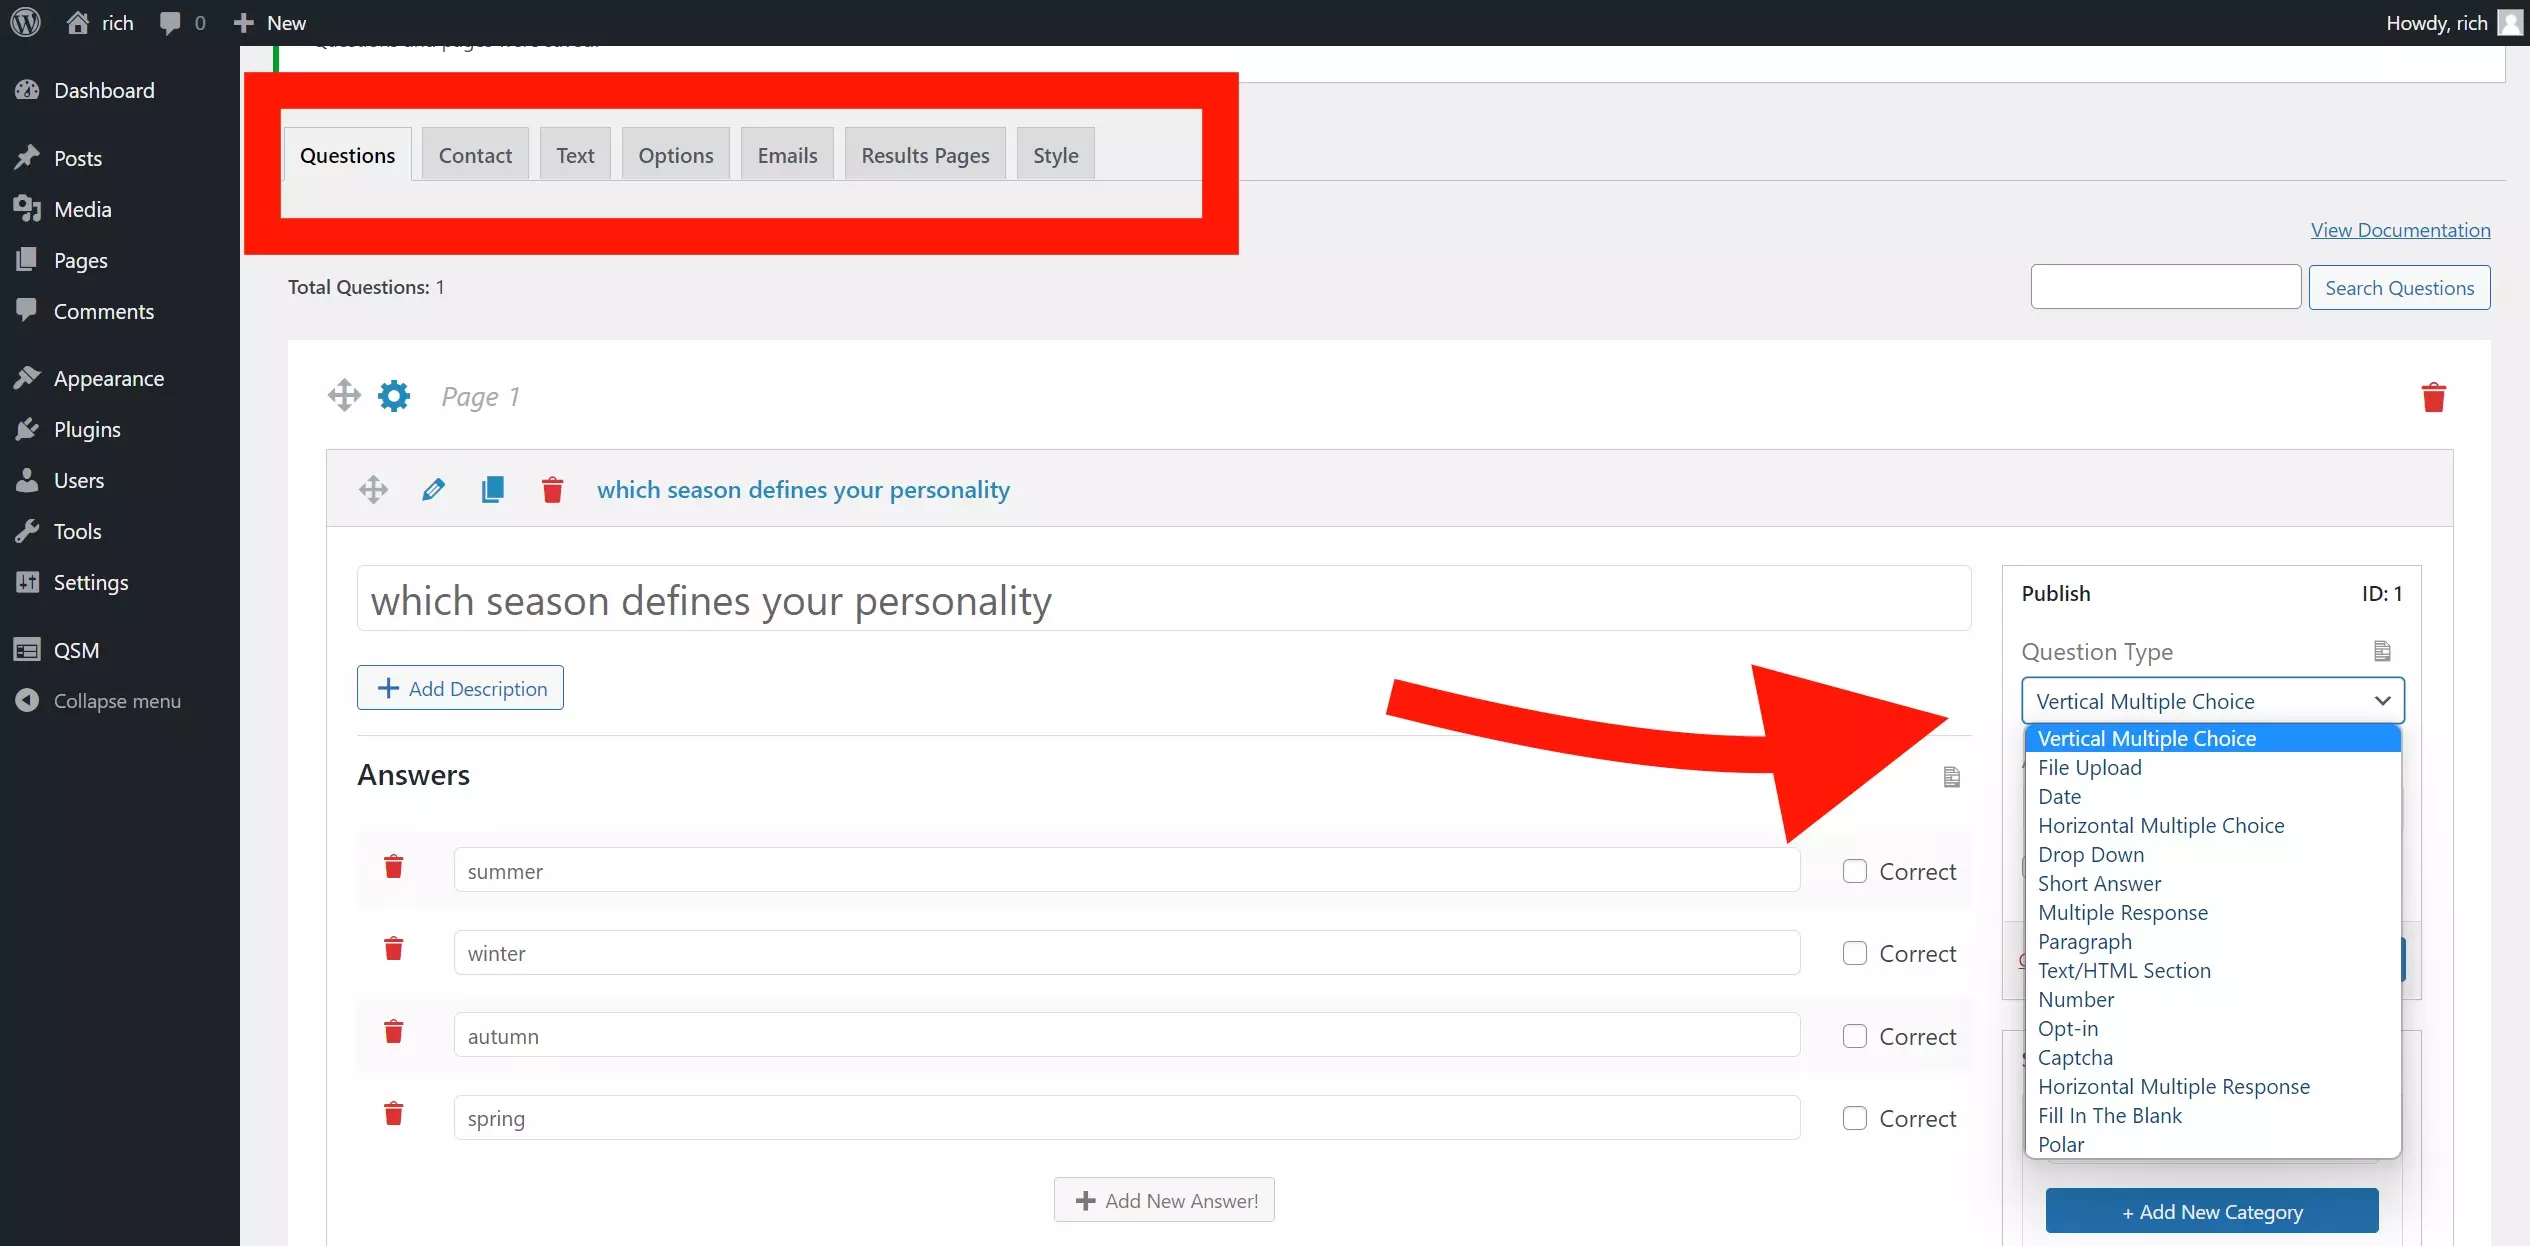Viewport: 2530px width, 1246px height.
Task: Collapse the Vertical Multiple Choice dropdown
Action: coord(2212,701)
